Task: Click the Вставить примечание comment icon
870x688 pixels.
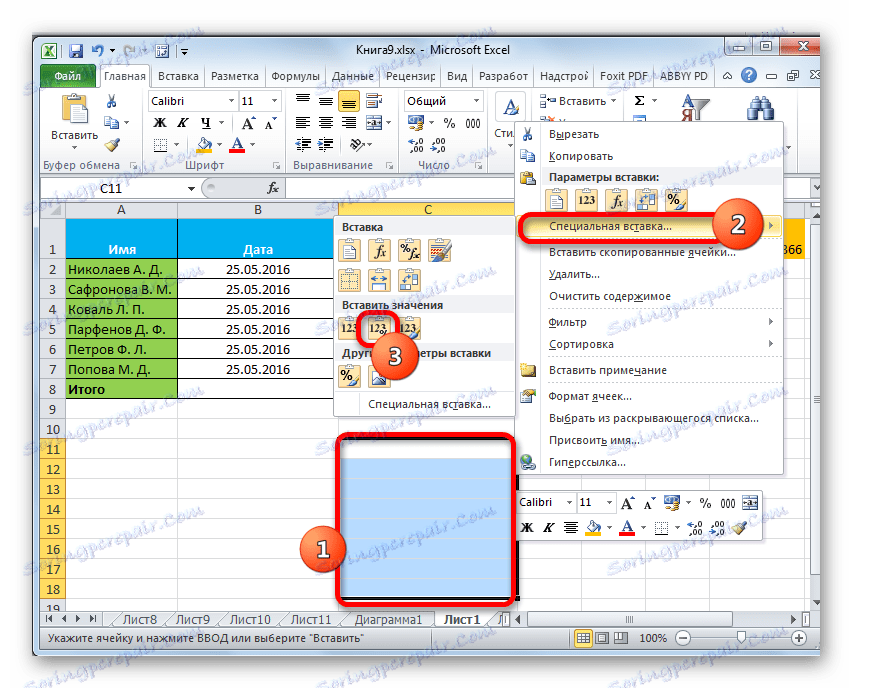Action: pyautogui.click(x=528, y=370)
